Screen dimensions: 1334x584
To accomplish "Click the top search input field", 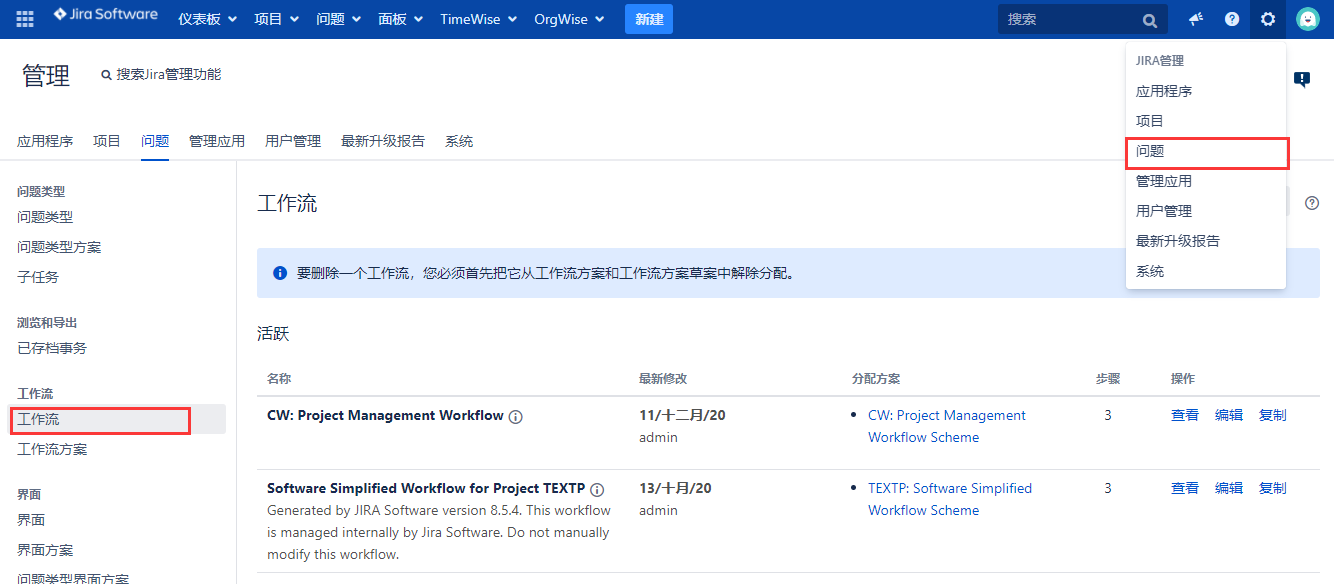I will tap(1070, 19).
